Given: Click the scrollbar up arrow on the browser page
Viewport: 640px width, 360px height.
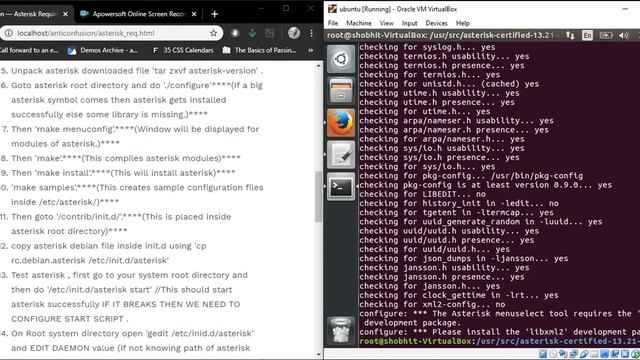Looking at the screenshot, I should [x=318, y=66].
